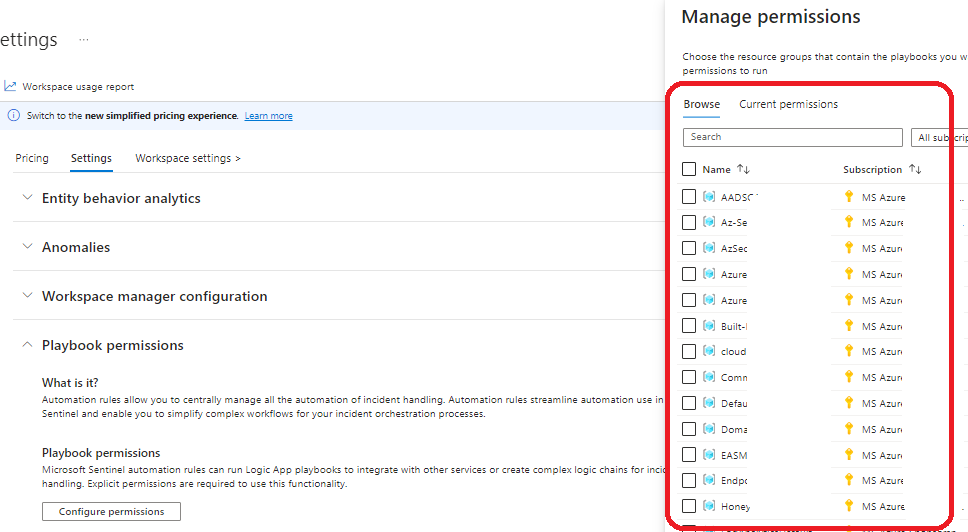This screenshot has width=968, height=532.
Task: Click resource group icon for Az-Se row
Action: (709, 222)
